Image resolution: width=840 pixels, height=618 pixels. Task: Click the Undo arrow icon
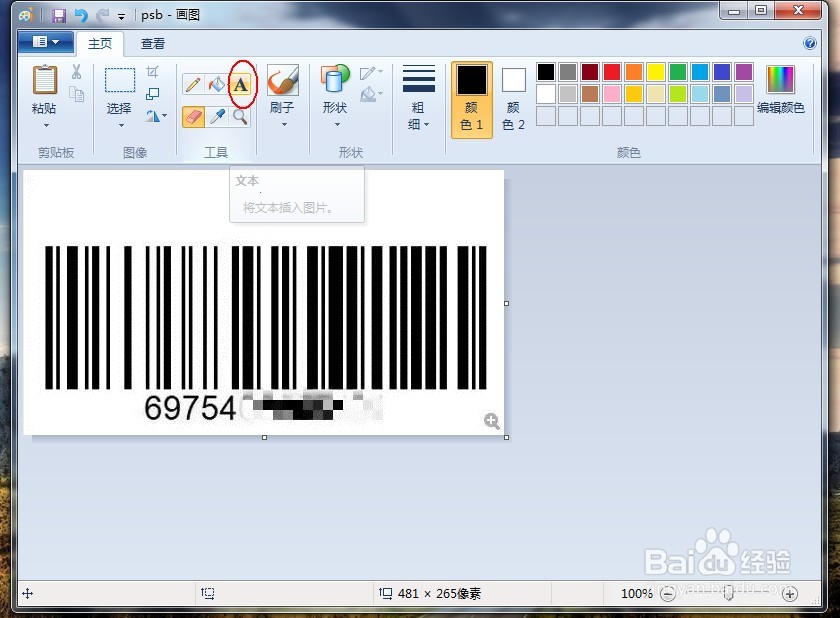pos(81,15)
